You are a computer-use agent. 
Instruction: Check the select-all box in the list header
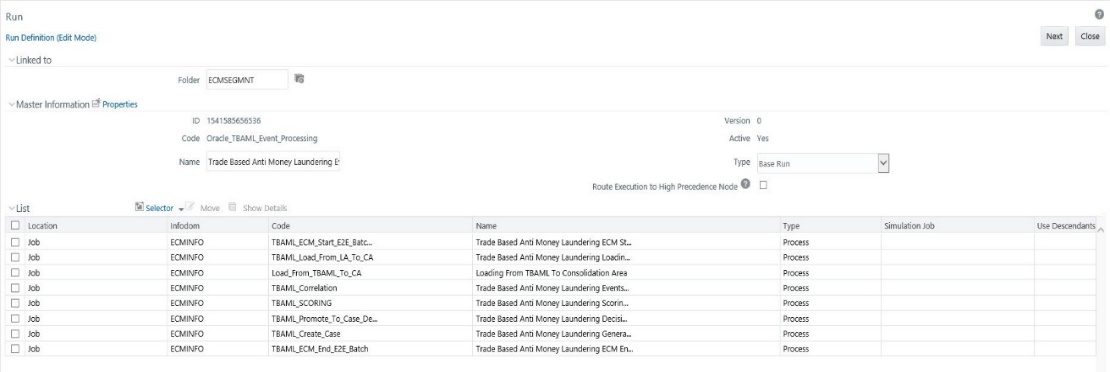coord(16,225)
